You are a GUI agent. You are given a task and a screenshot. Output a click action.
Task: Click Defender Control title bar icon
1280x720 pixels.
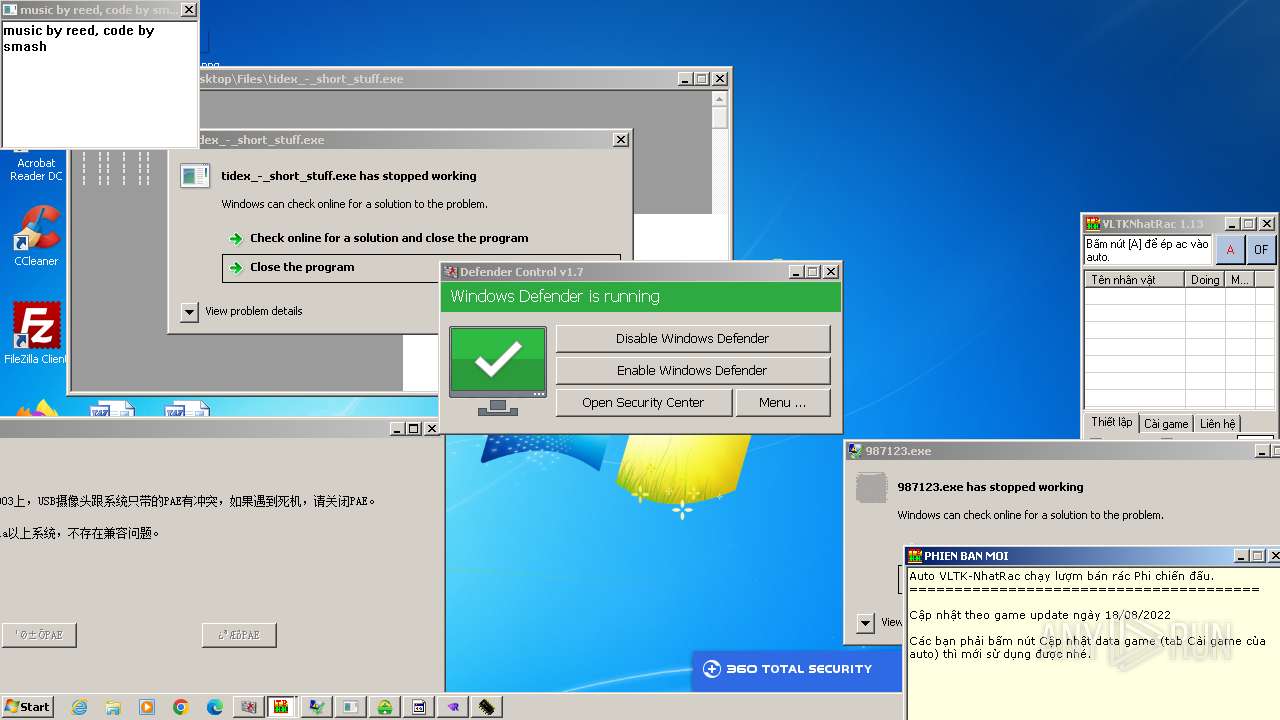coord(451,272)
